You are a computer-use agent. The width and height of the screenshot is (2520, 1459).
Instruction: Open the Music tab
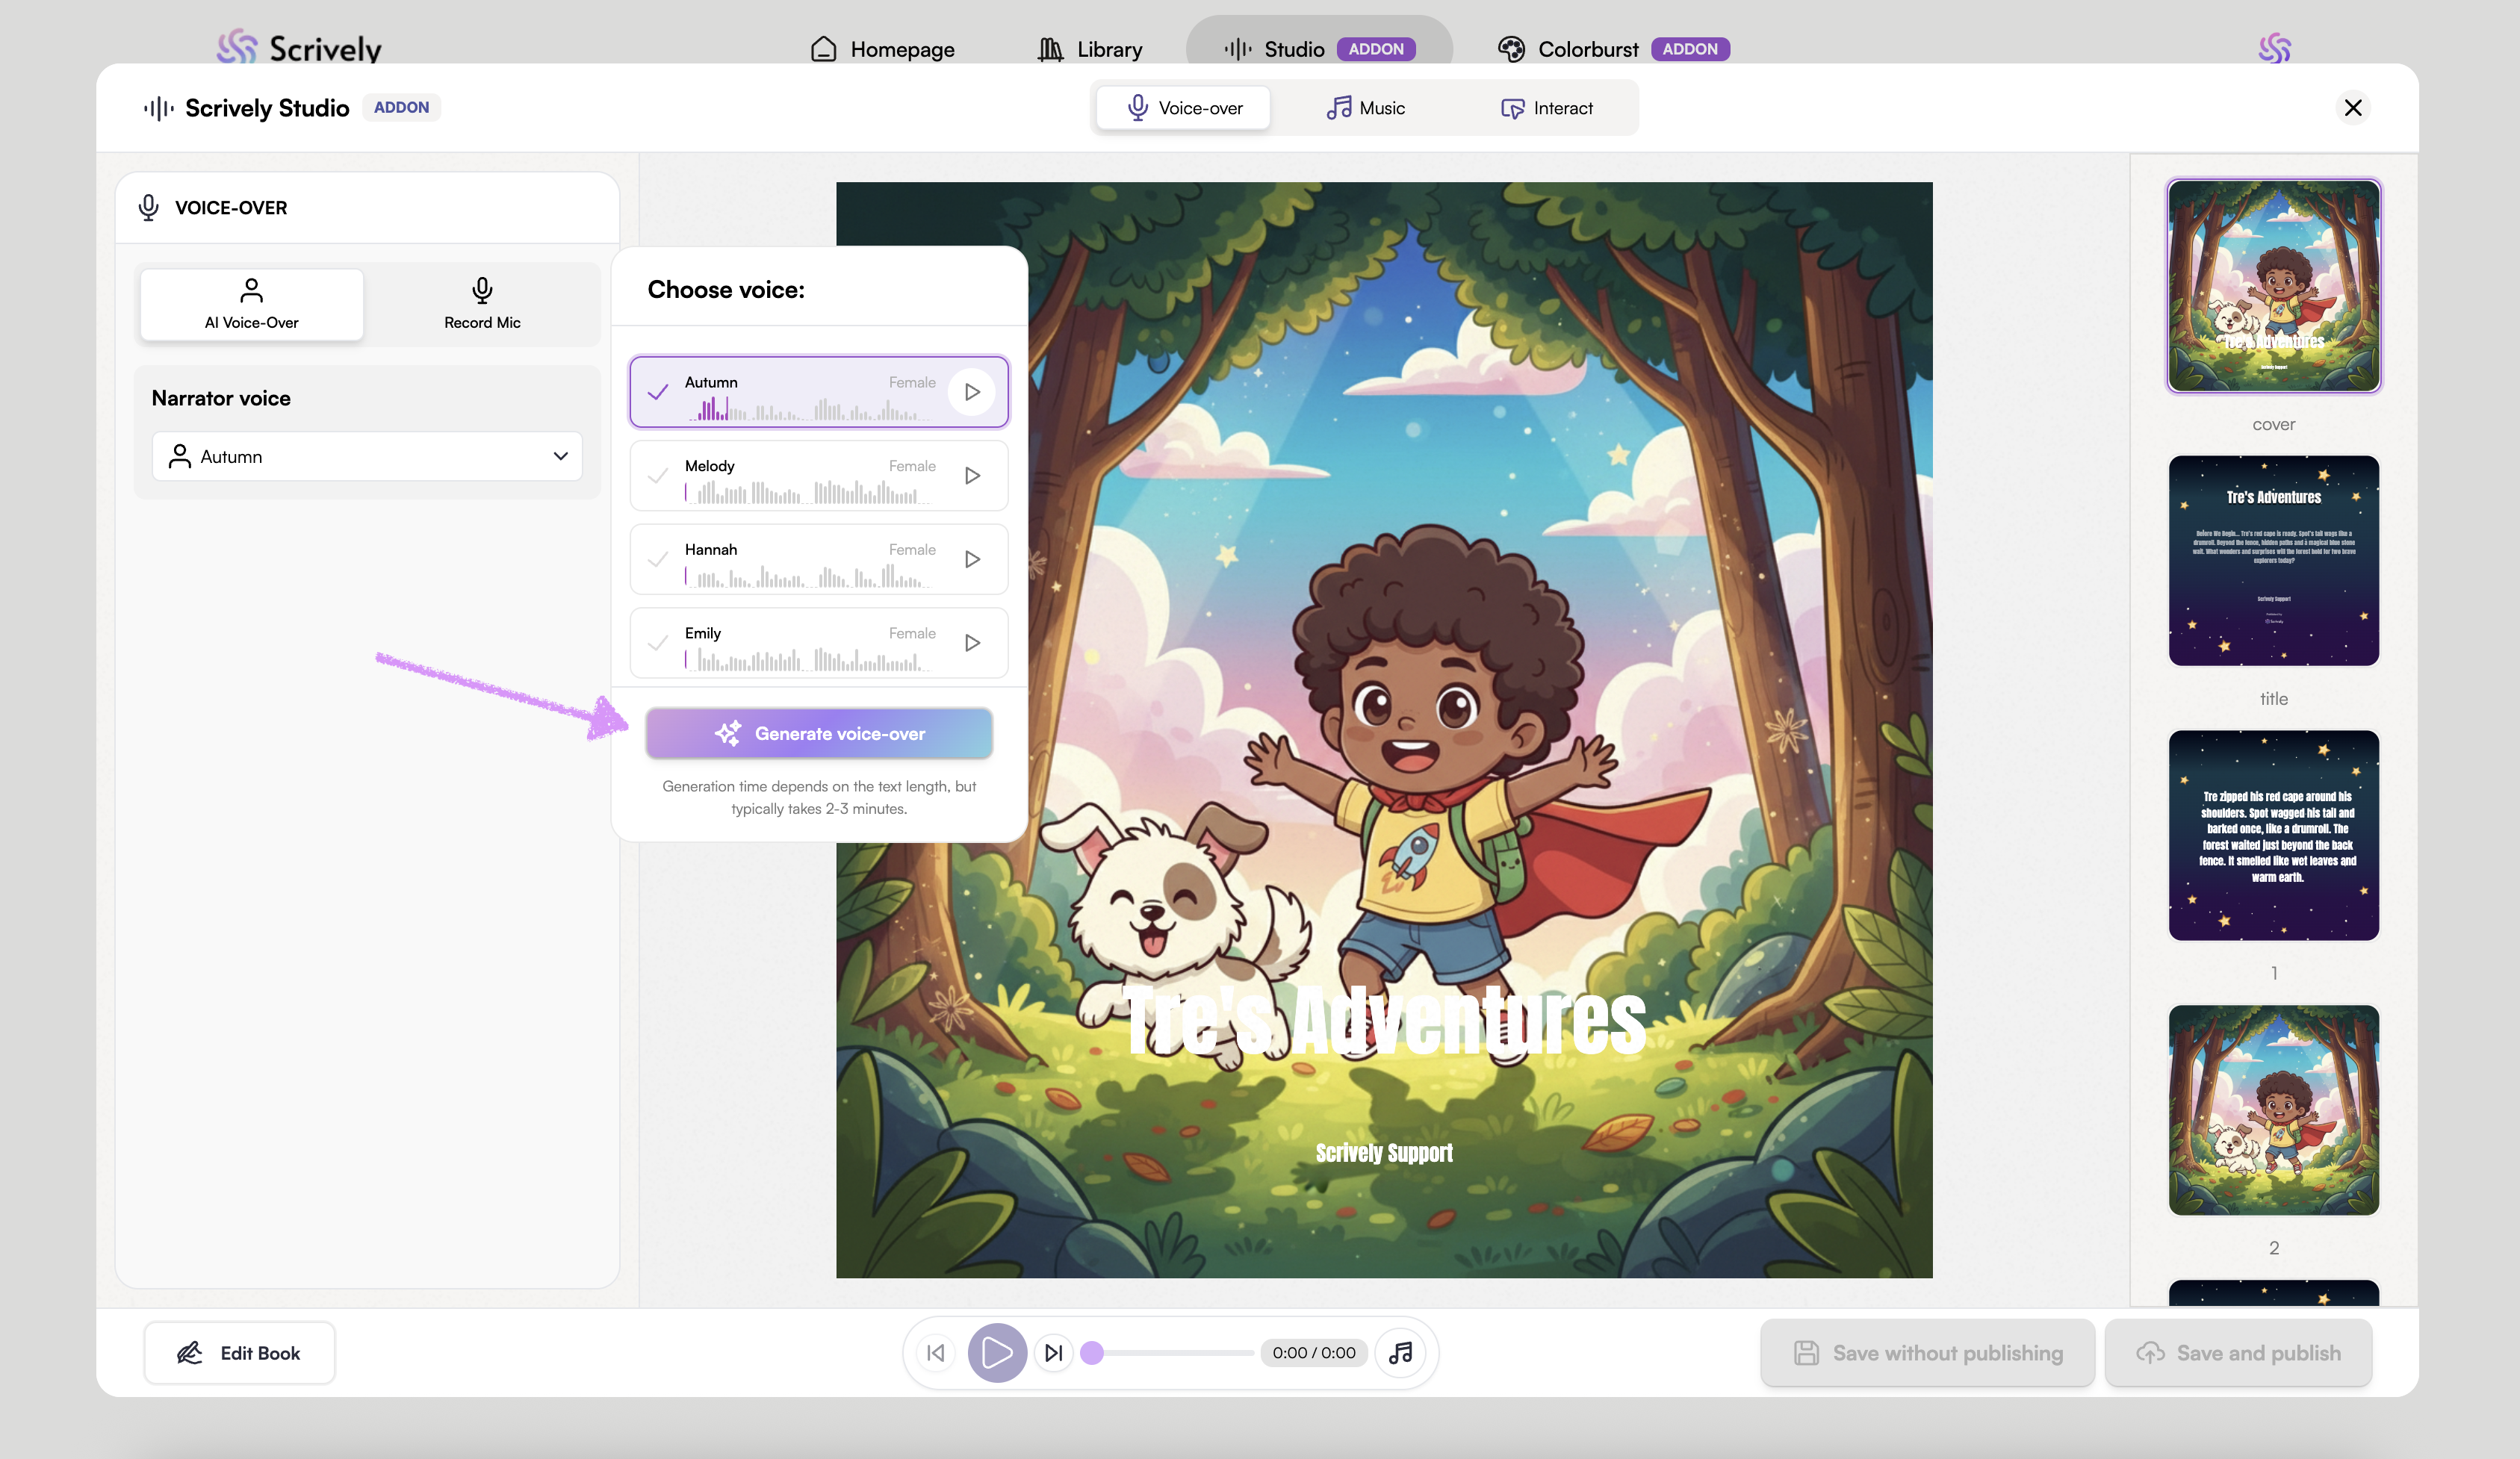[x=1366, y=108]
